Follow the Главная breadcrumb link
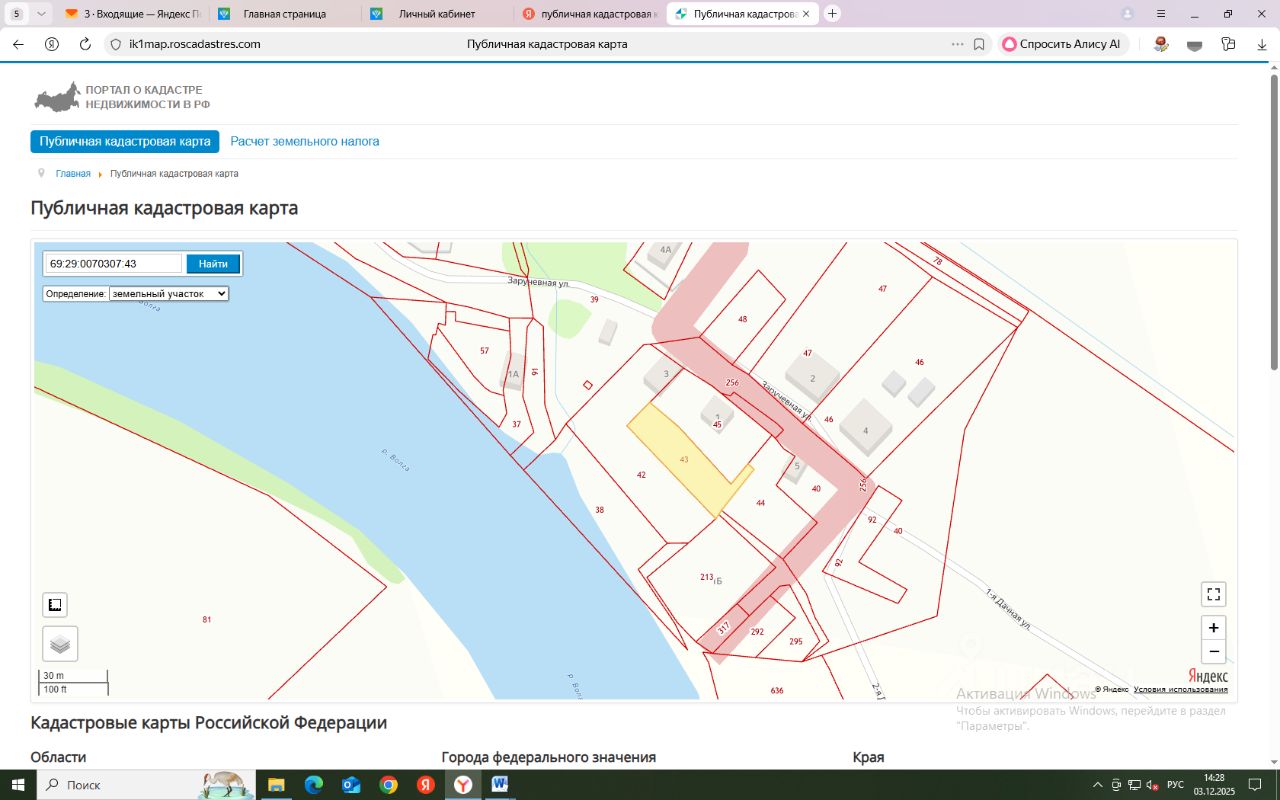The height and width of the screenshot is (800, 1280). point(73,174)
